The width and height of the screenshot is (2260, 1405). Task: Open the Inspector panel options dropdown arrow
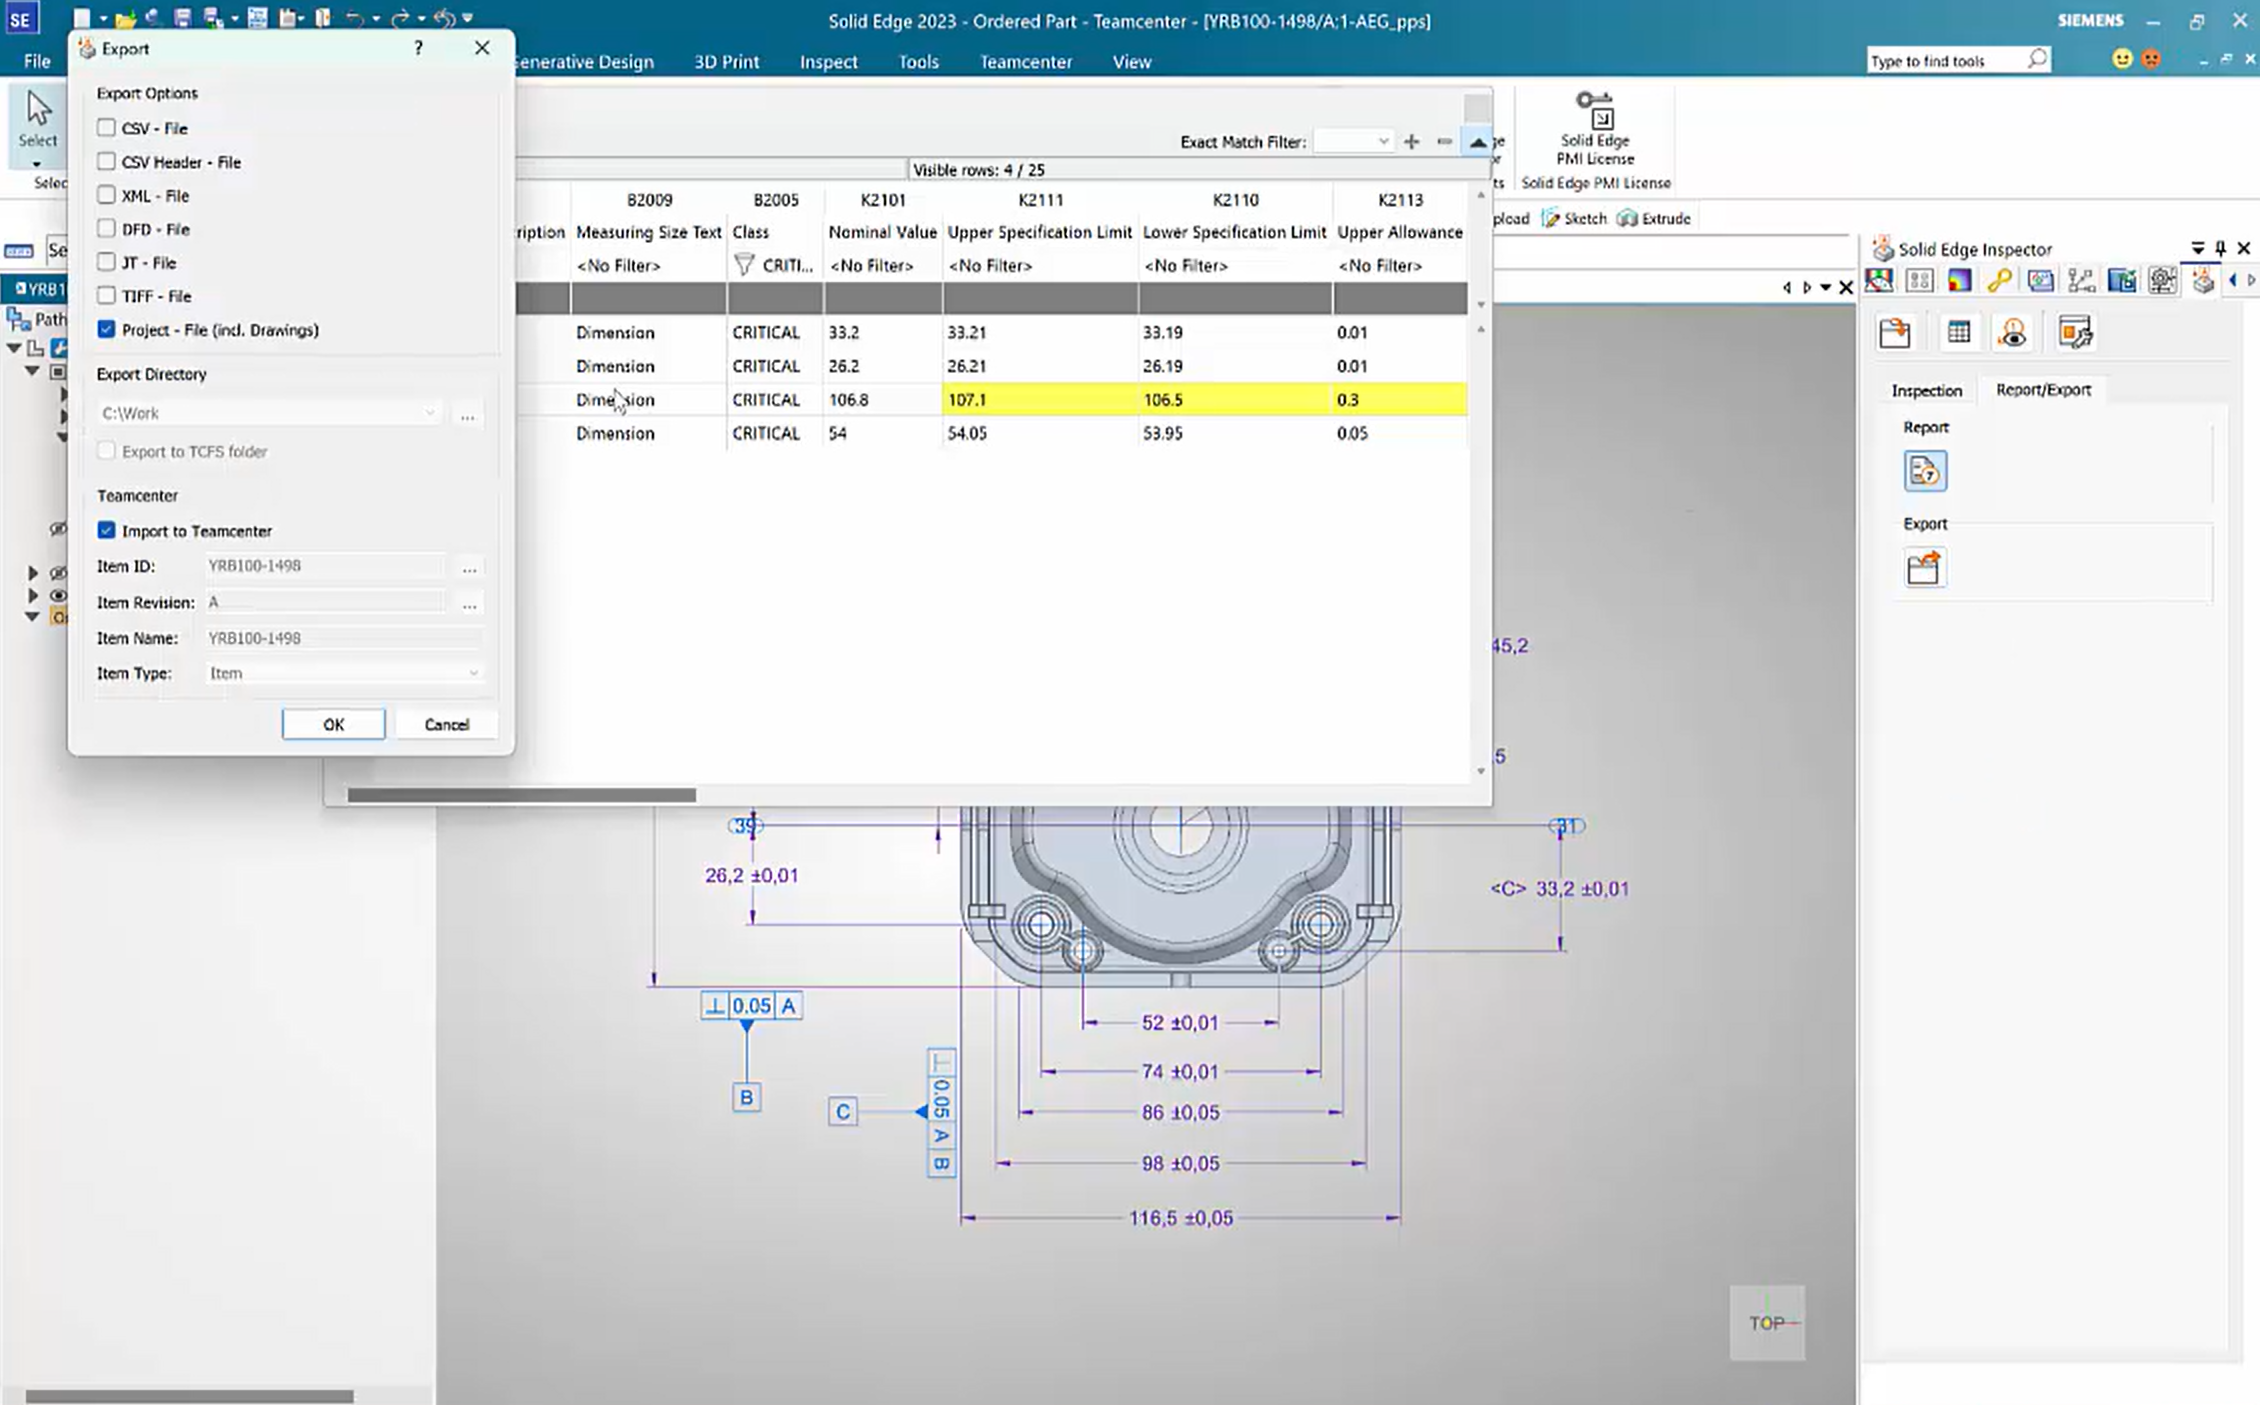pos(2197,248)
